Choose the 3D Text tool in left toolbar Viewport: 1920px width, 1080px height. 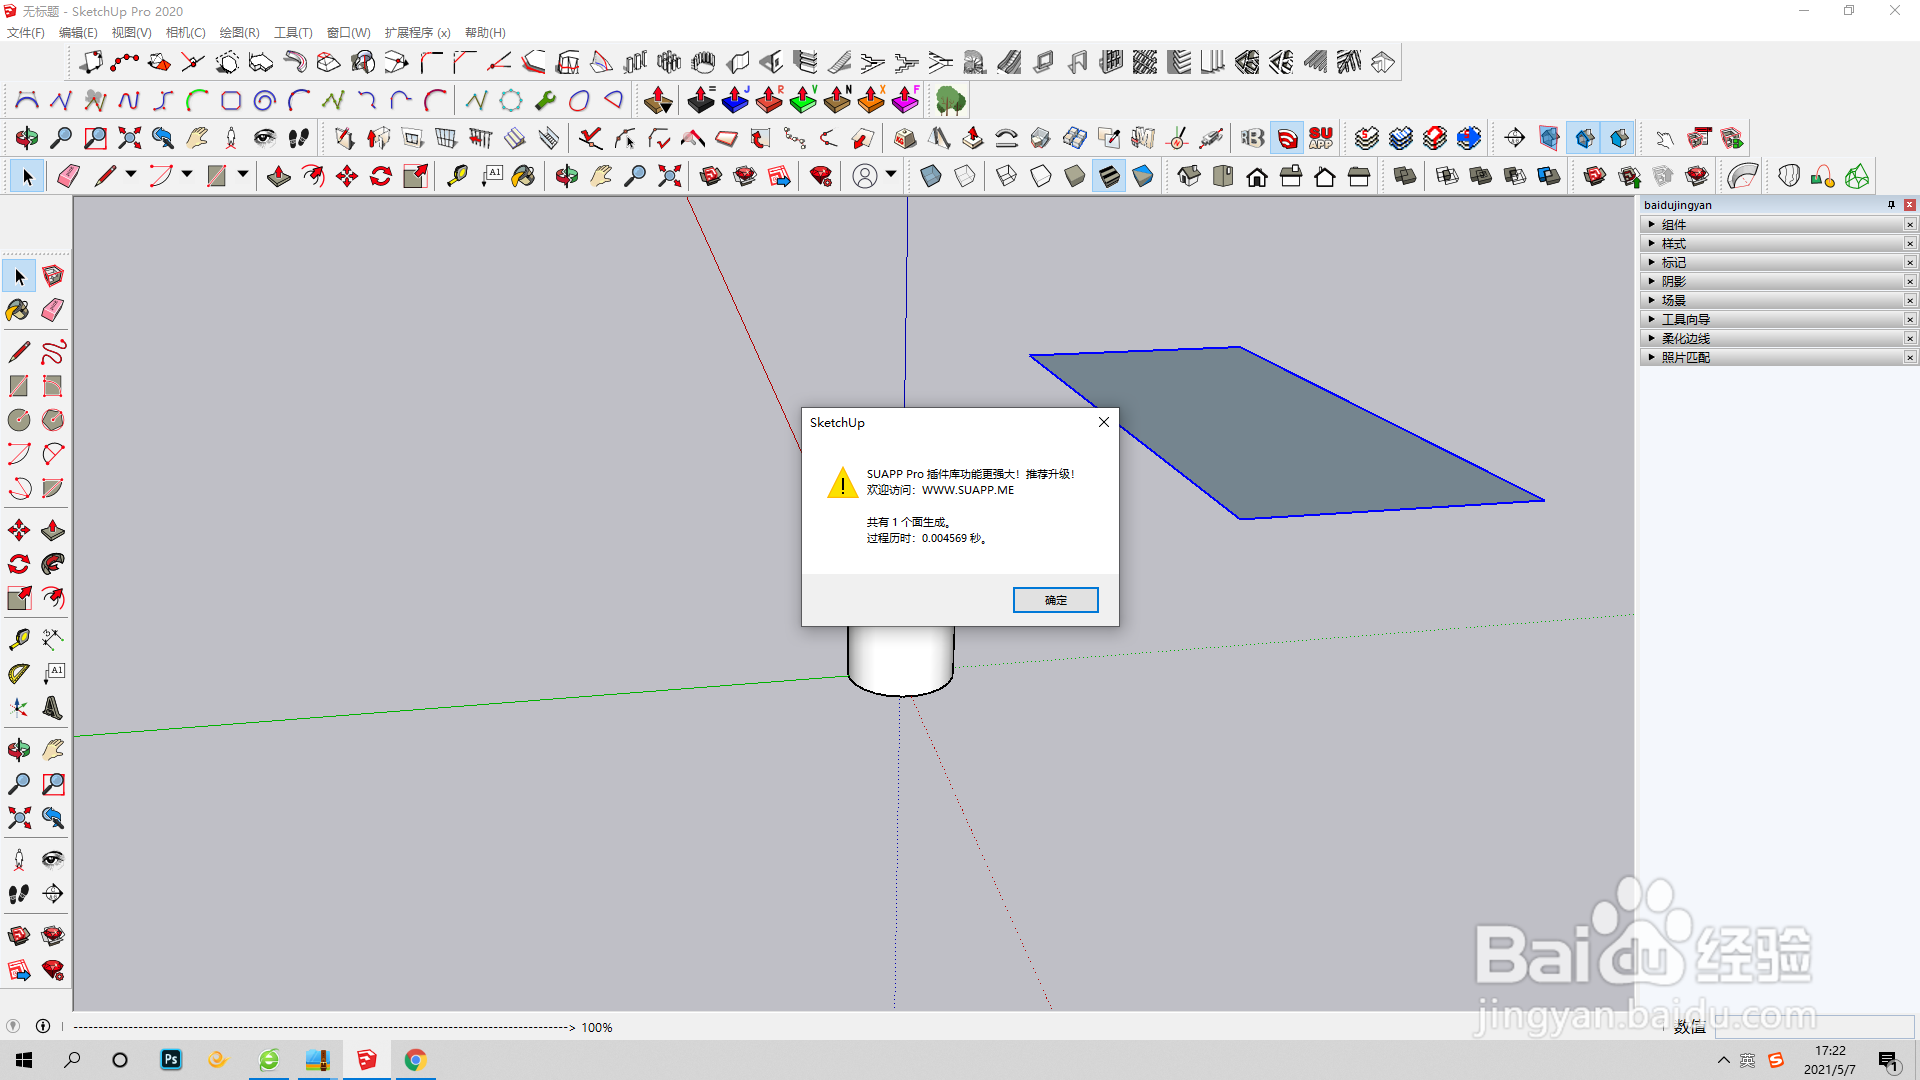pyautogui.click(x=53, y=708)
